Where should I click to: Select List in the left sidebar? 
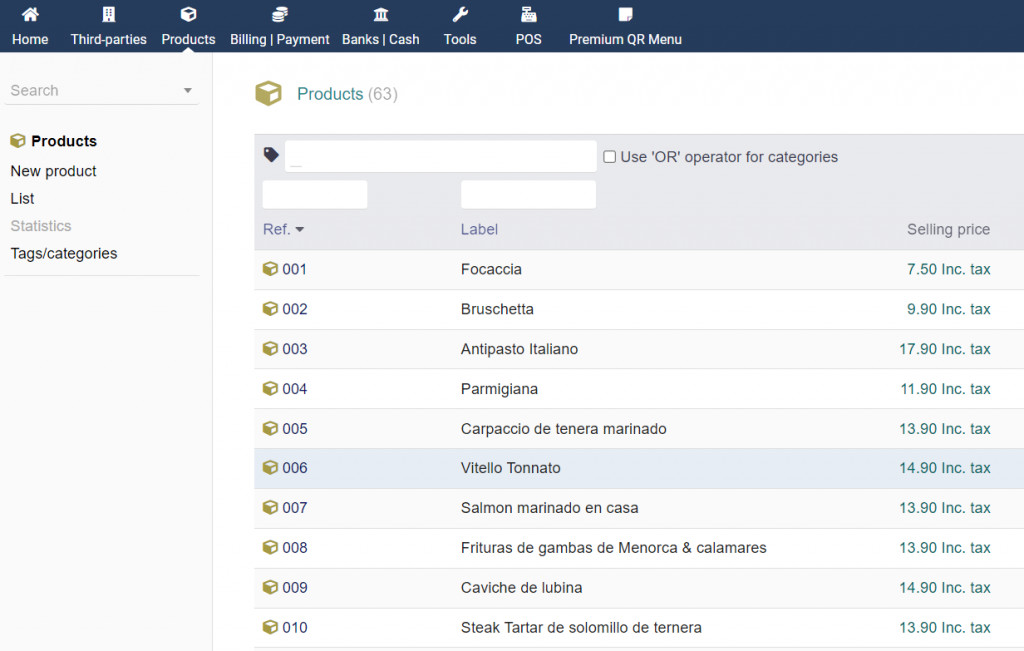(x=22, y=199)
